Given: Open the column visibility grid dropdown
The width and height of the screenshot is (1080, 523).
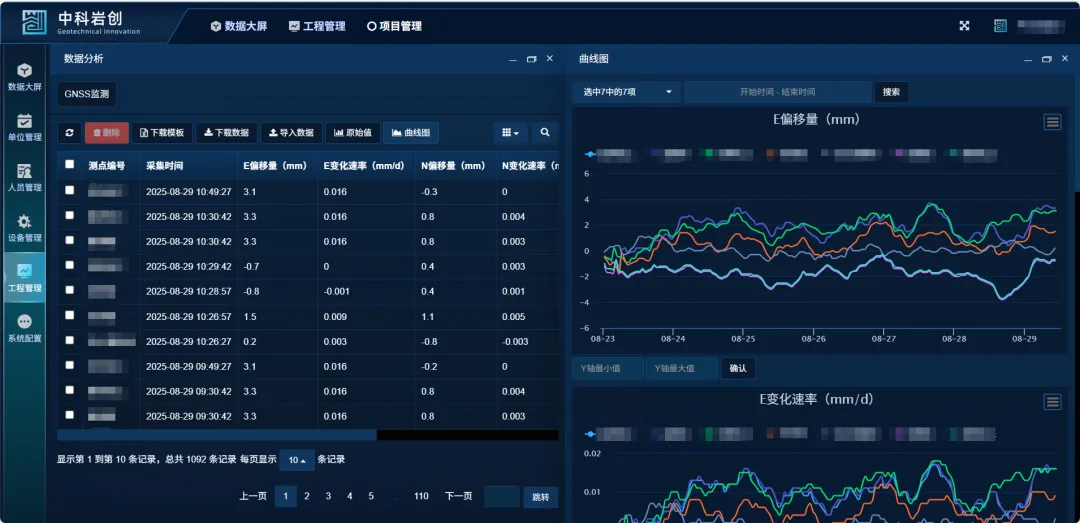Looking at the screenshot, I should 510,133.
